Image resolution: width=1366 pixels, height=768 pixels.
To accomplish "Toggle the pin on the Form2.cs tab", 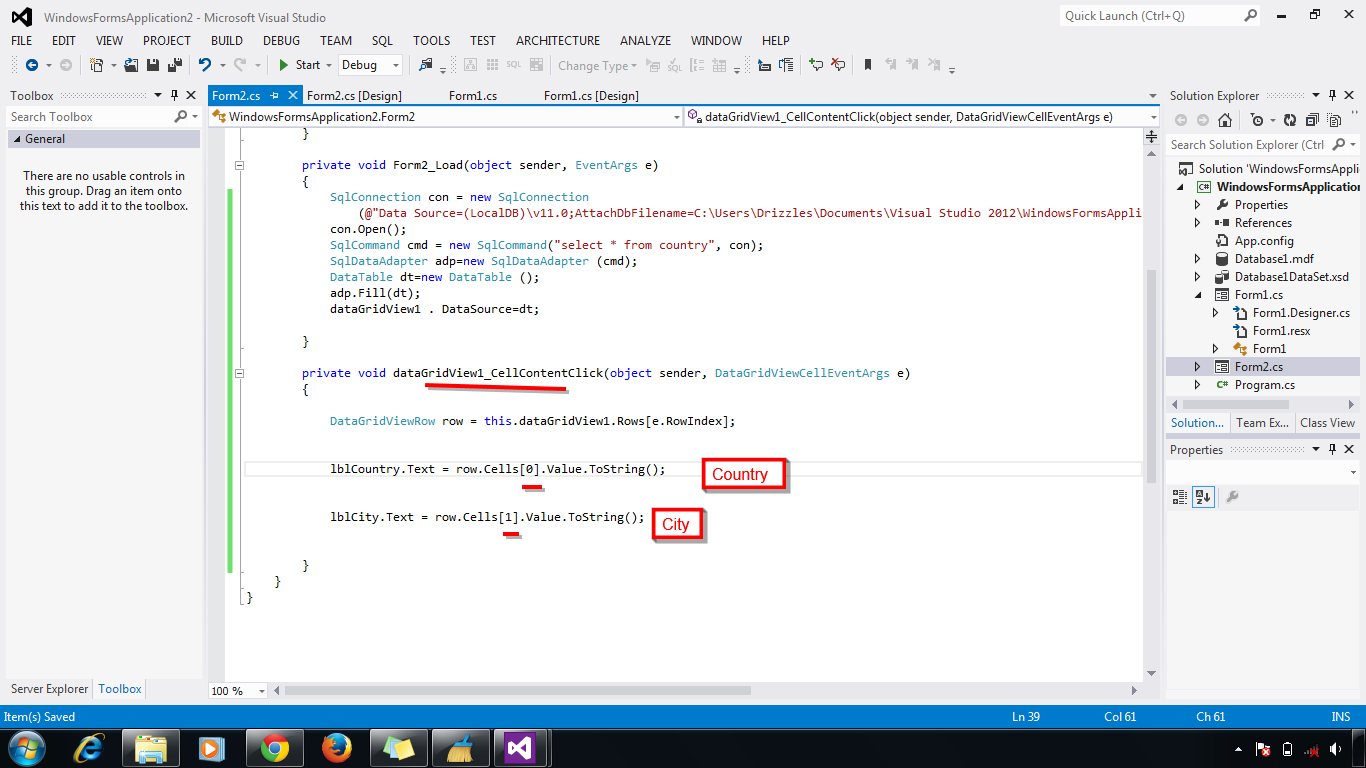I will pos(274,96).
